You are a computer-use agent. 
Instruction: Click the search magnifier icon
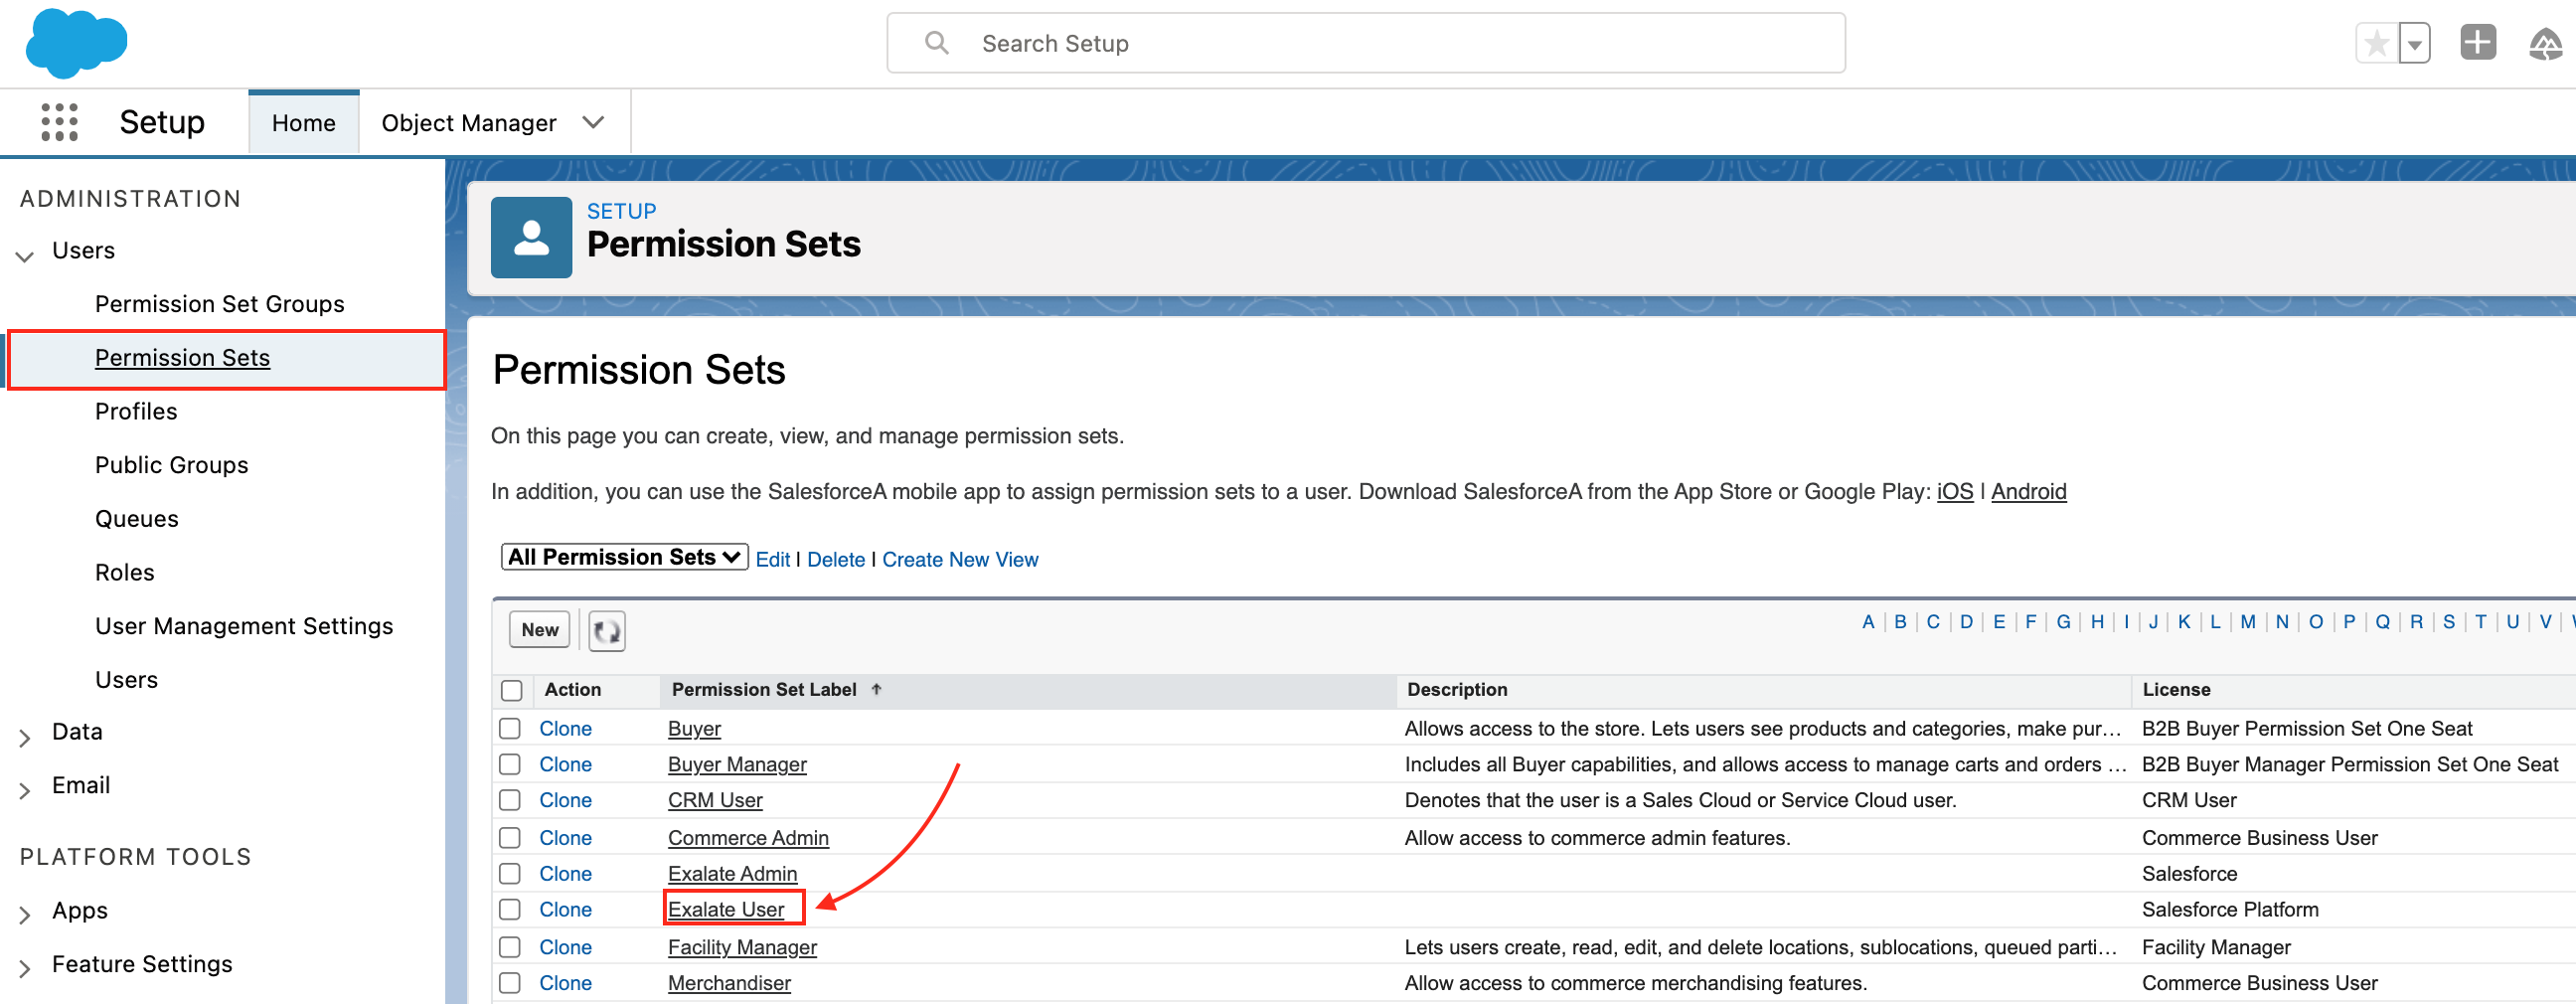936,43
